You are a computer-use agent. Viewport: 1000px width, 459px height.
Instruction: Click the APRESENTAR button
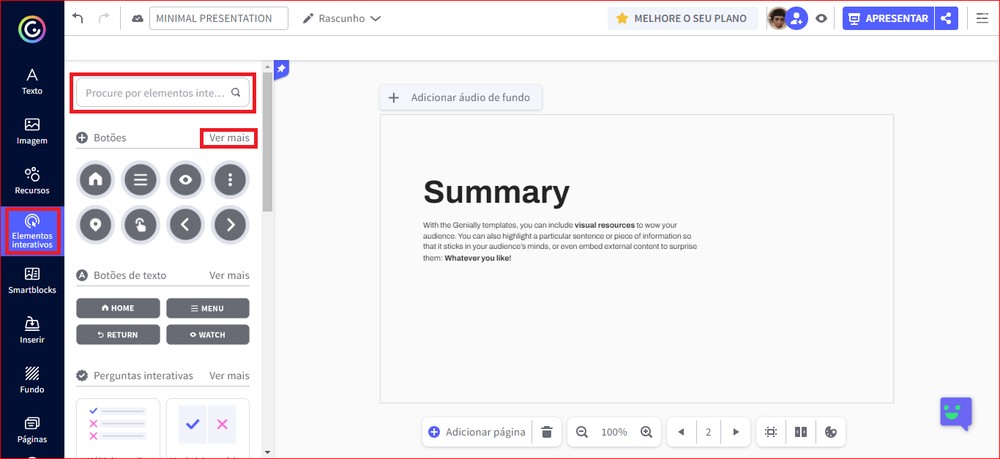pyautogui.click(x=888, y=18)
